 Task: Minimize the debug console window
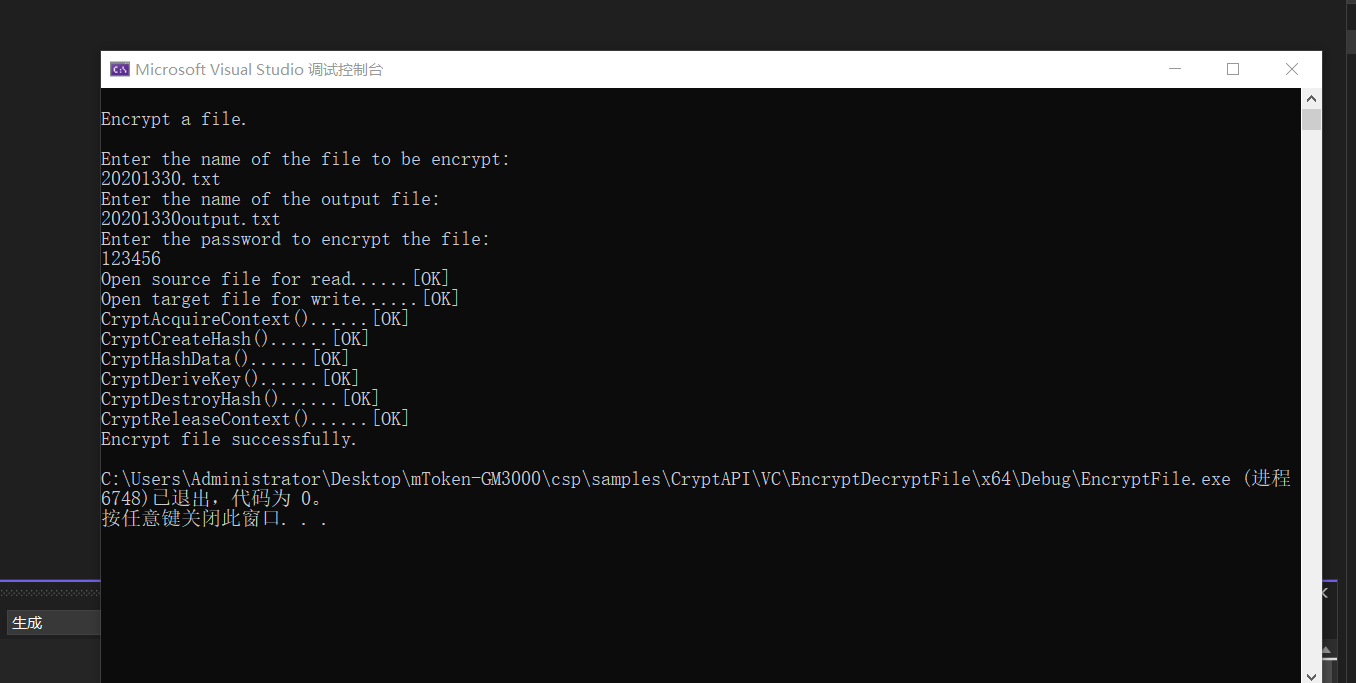(x=1174, y=69)
